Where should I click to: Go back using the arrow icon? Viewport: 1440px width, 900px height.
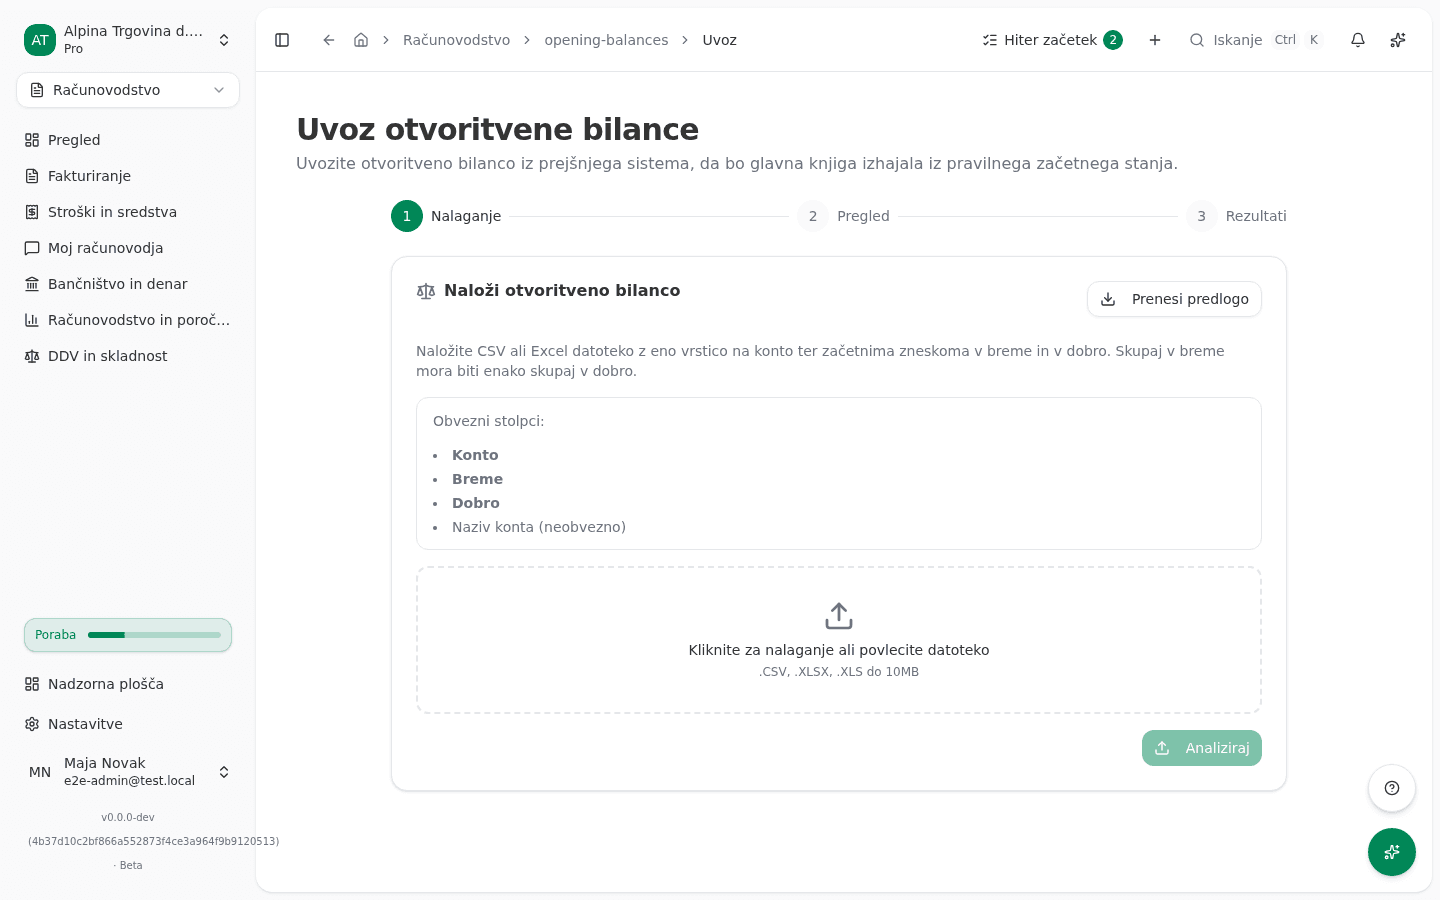[329, 40]
